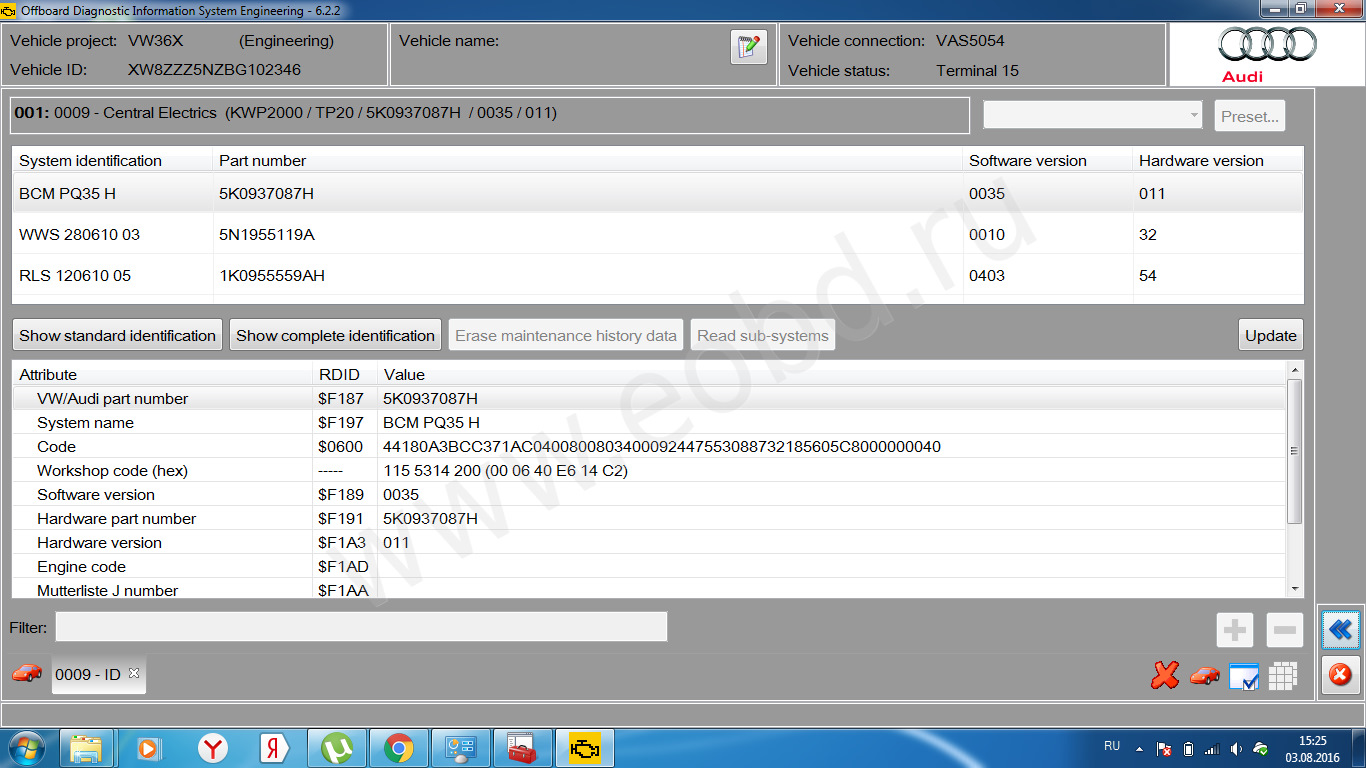
Task: Click the Value column header
Action: 832,374
